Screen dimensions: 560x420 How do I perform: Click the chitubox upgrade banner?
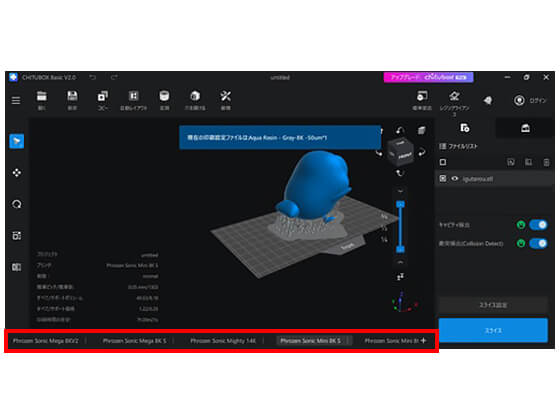[x=429, y=77]
